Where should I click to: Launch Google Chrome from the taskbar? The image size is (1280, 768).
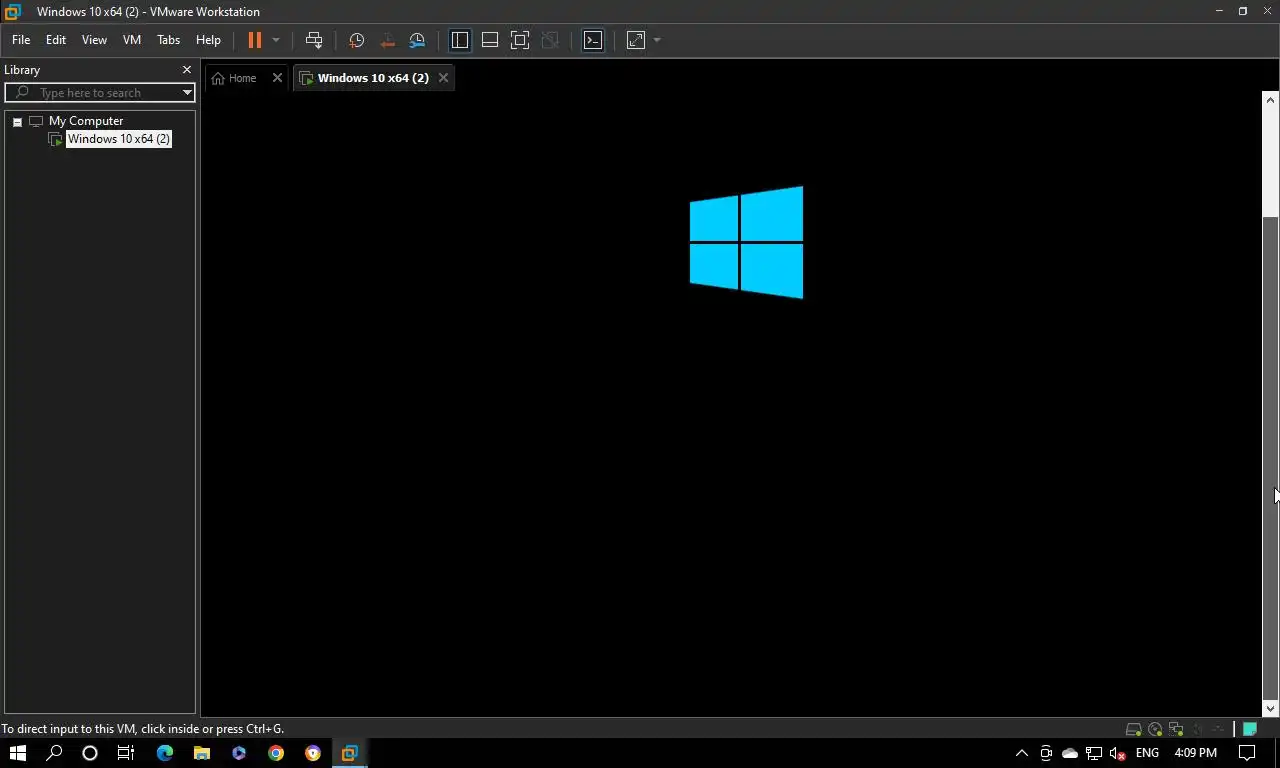(x=276, y=753)
